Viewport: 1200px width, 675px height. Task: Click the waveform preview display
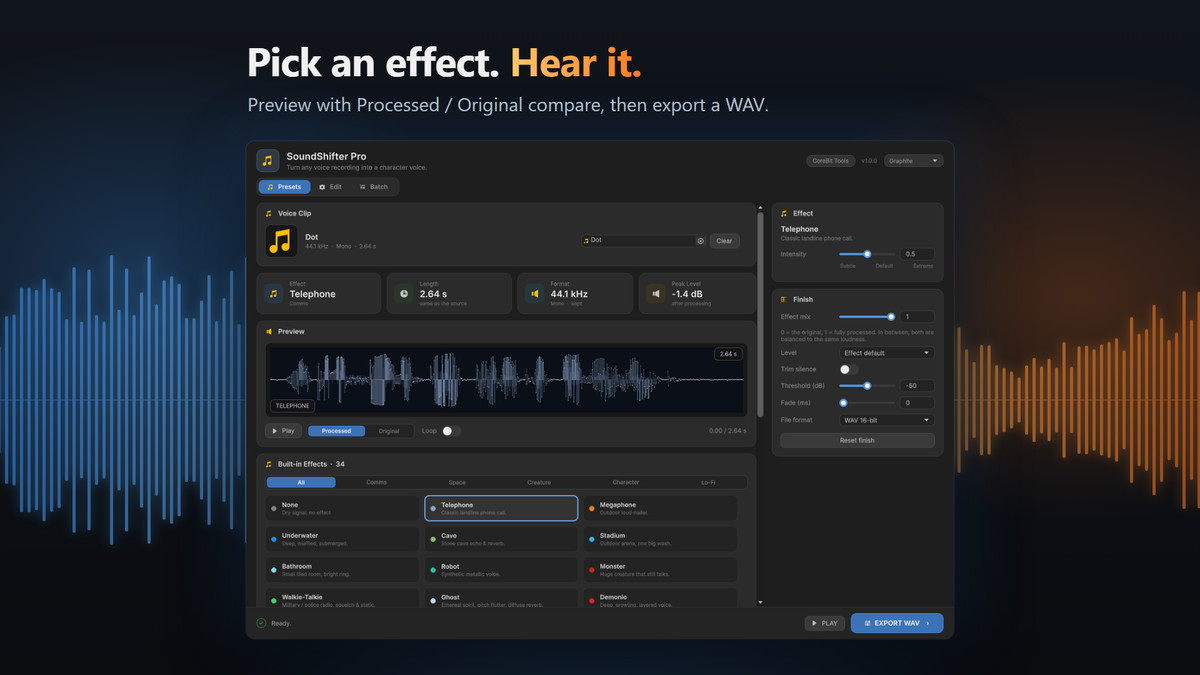click(506, 380)
